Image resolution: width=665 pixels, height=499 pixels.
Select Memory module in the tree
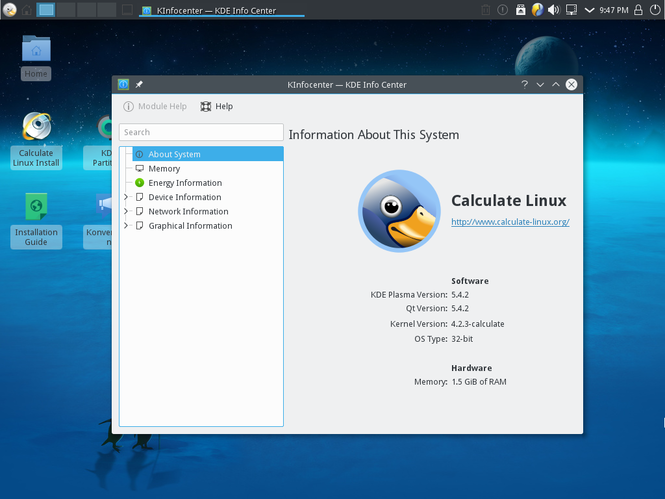pyautogui.click(x=164, y=169)
